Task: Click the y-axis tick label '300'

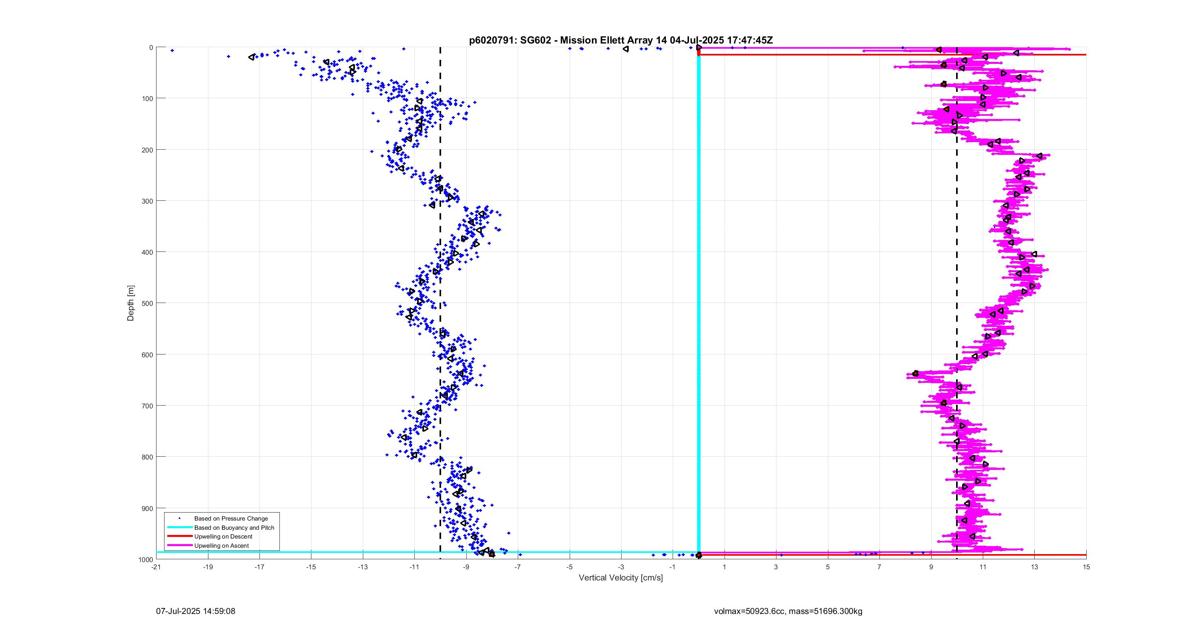Action: click(146, 200)
